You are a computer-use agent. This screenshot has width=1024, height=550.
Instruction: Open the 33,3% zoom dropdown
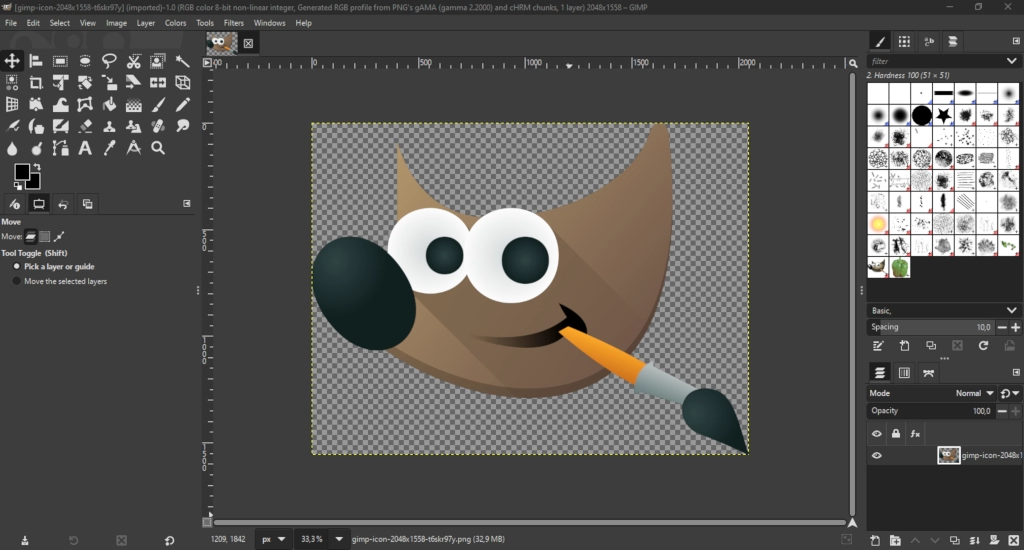[338, 540]
